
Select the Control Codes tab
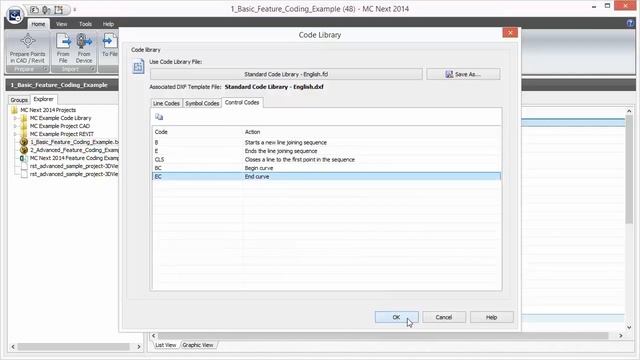pyautogui.click(x=242, y=102)
